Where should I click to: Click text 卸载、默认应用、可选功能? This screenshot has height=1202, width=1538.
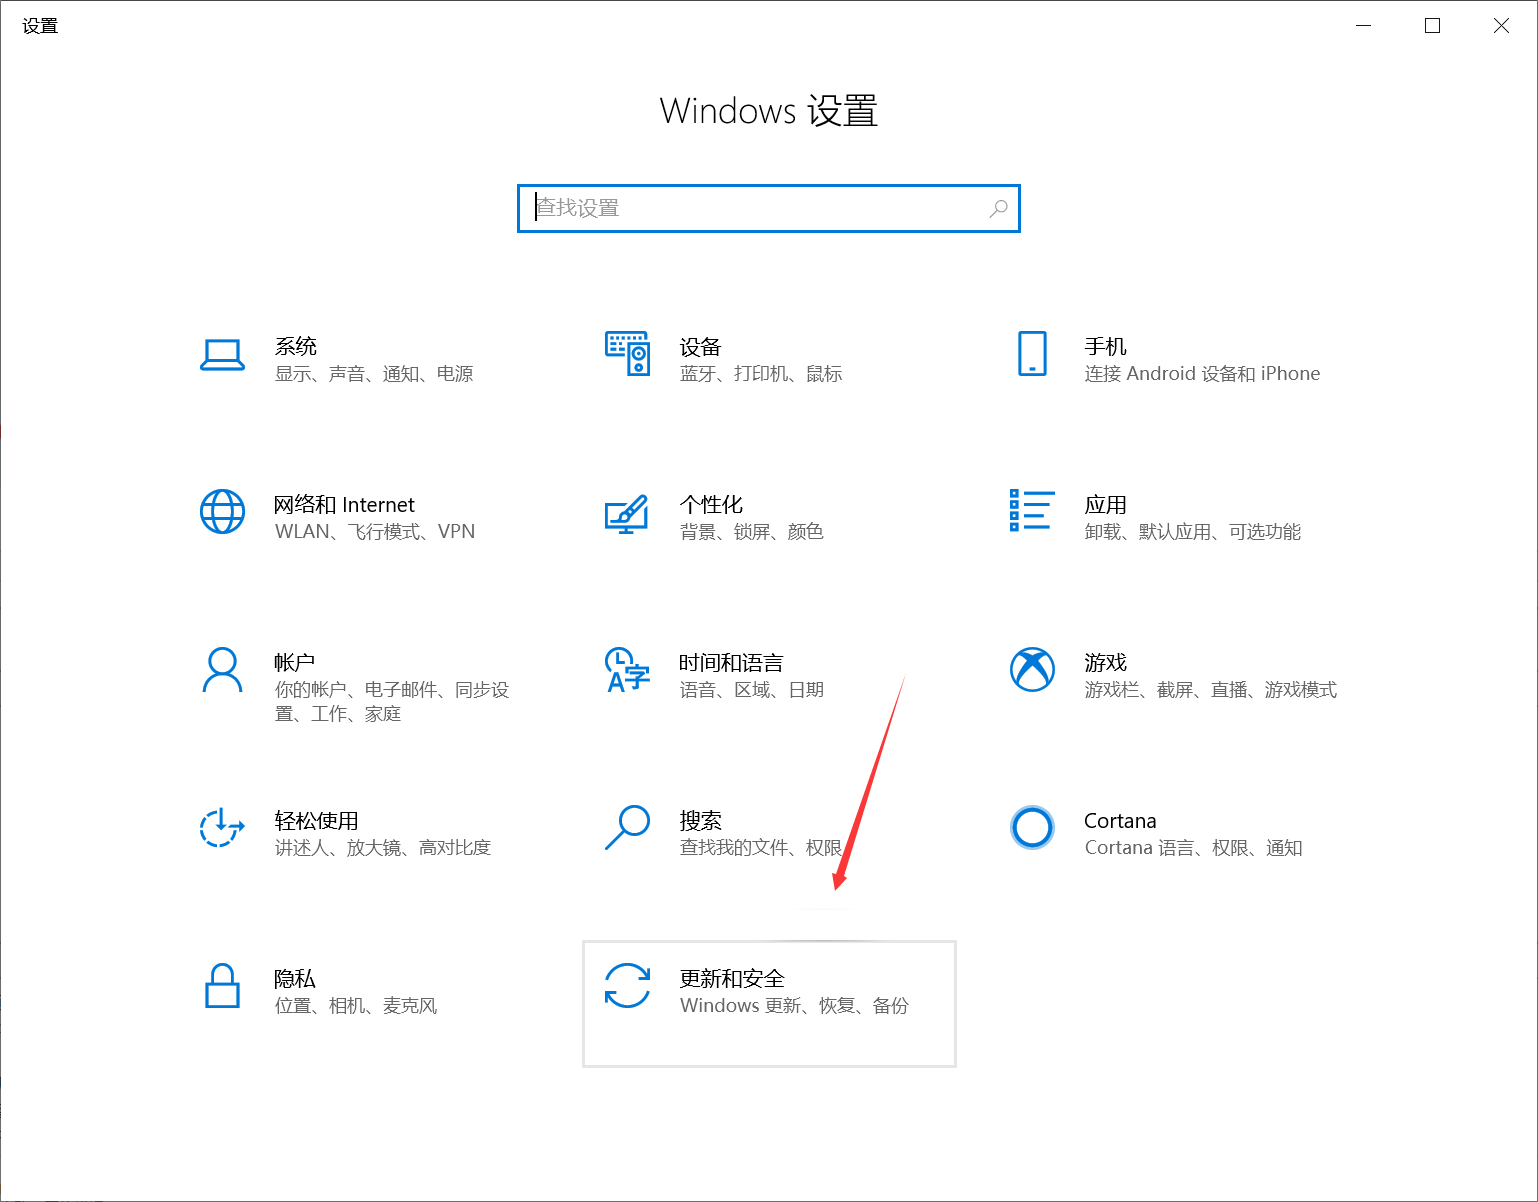click(1192, 532)
